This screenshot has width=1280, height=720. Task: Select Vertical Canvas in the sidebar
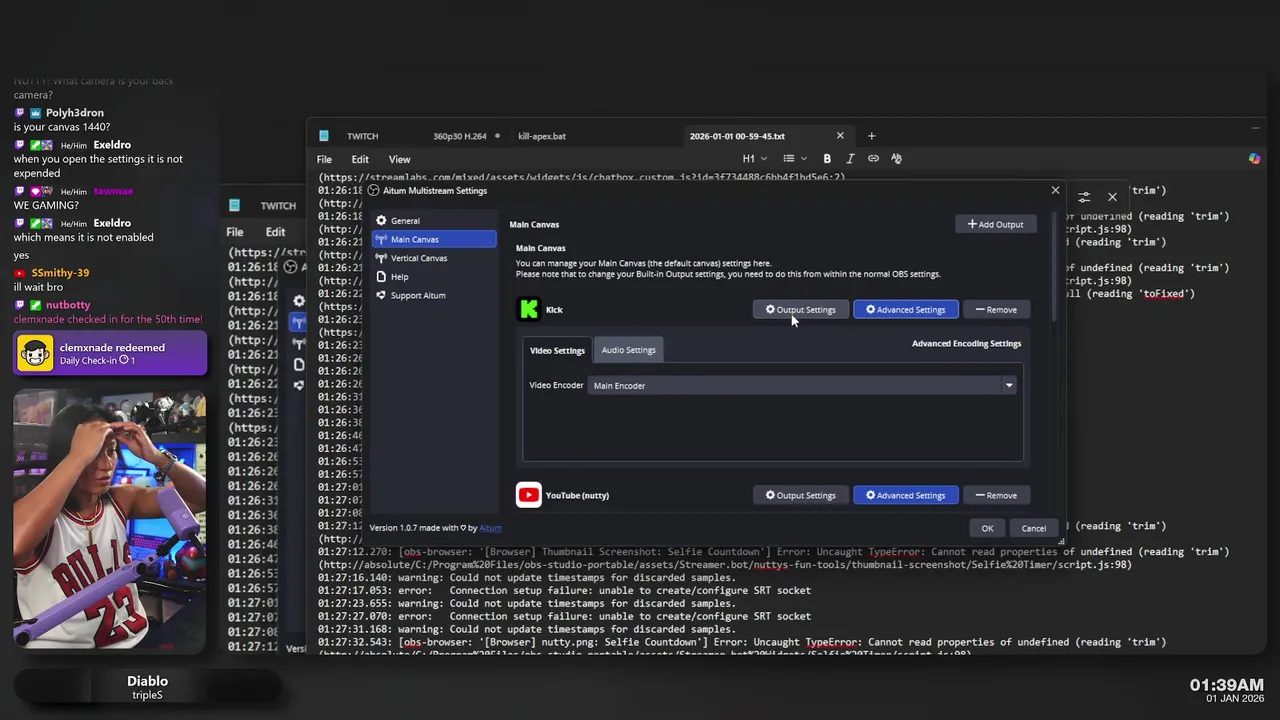point(434,258)
